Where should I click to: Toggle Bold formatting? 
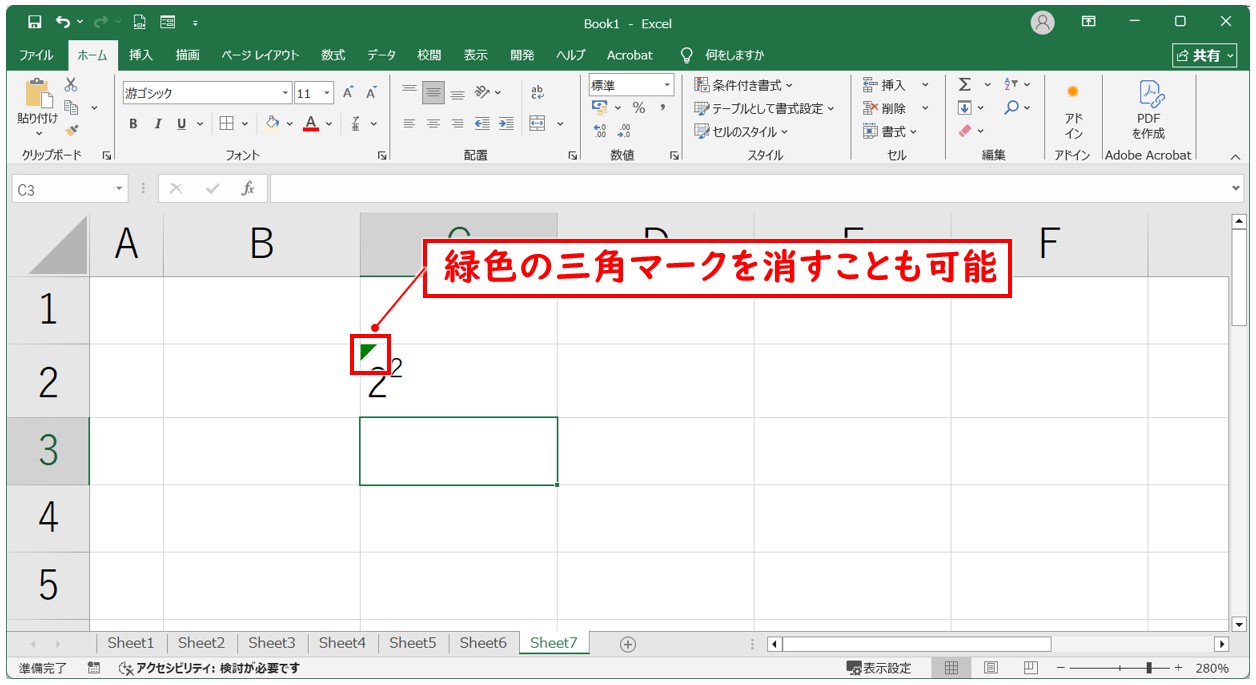click(133, 124)
